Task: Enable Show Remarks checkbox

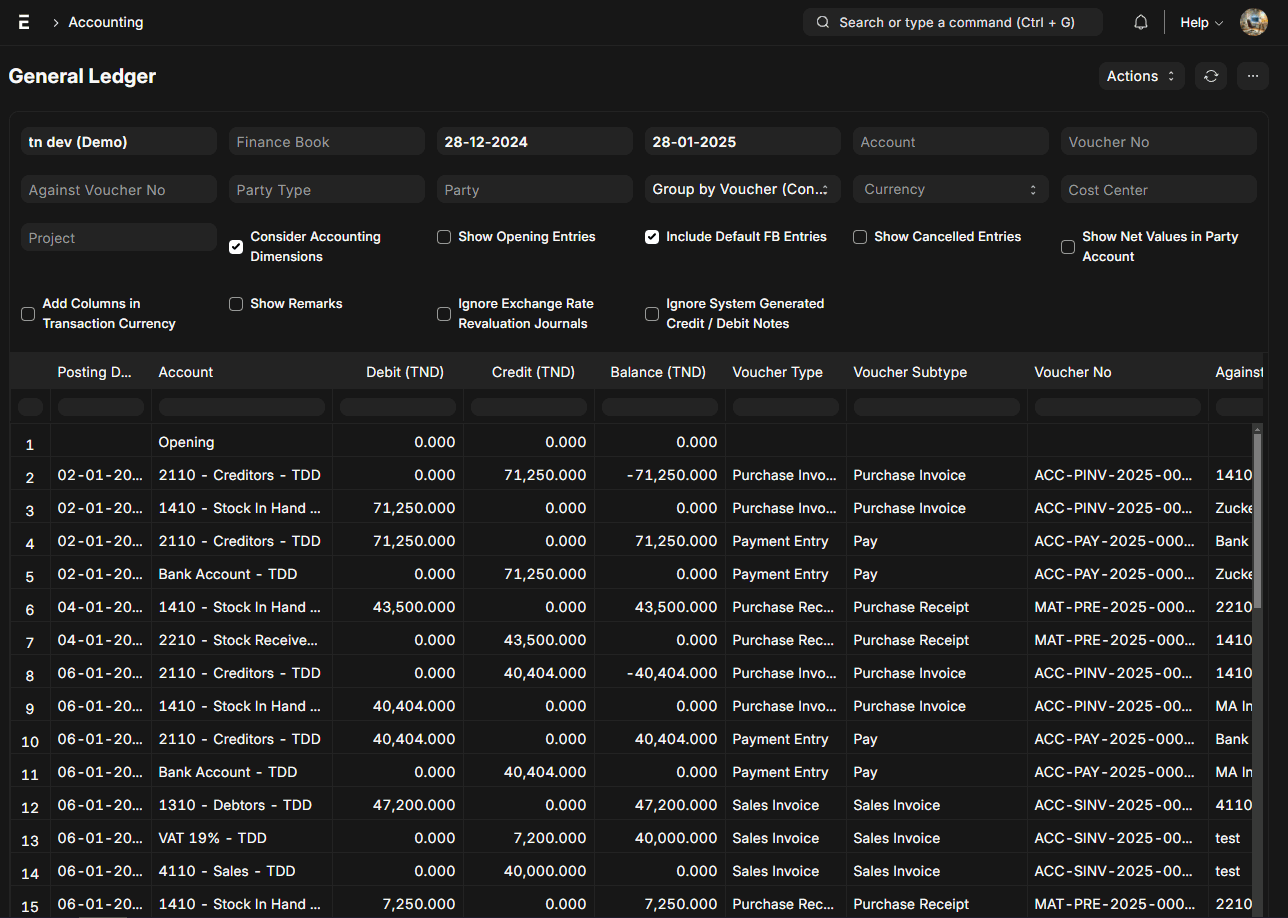Action: (236, 304)
